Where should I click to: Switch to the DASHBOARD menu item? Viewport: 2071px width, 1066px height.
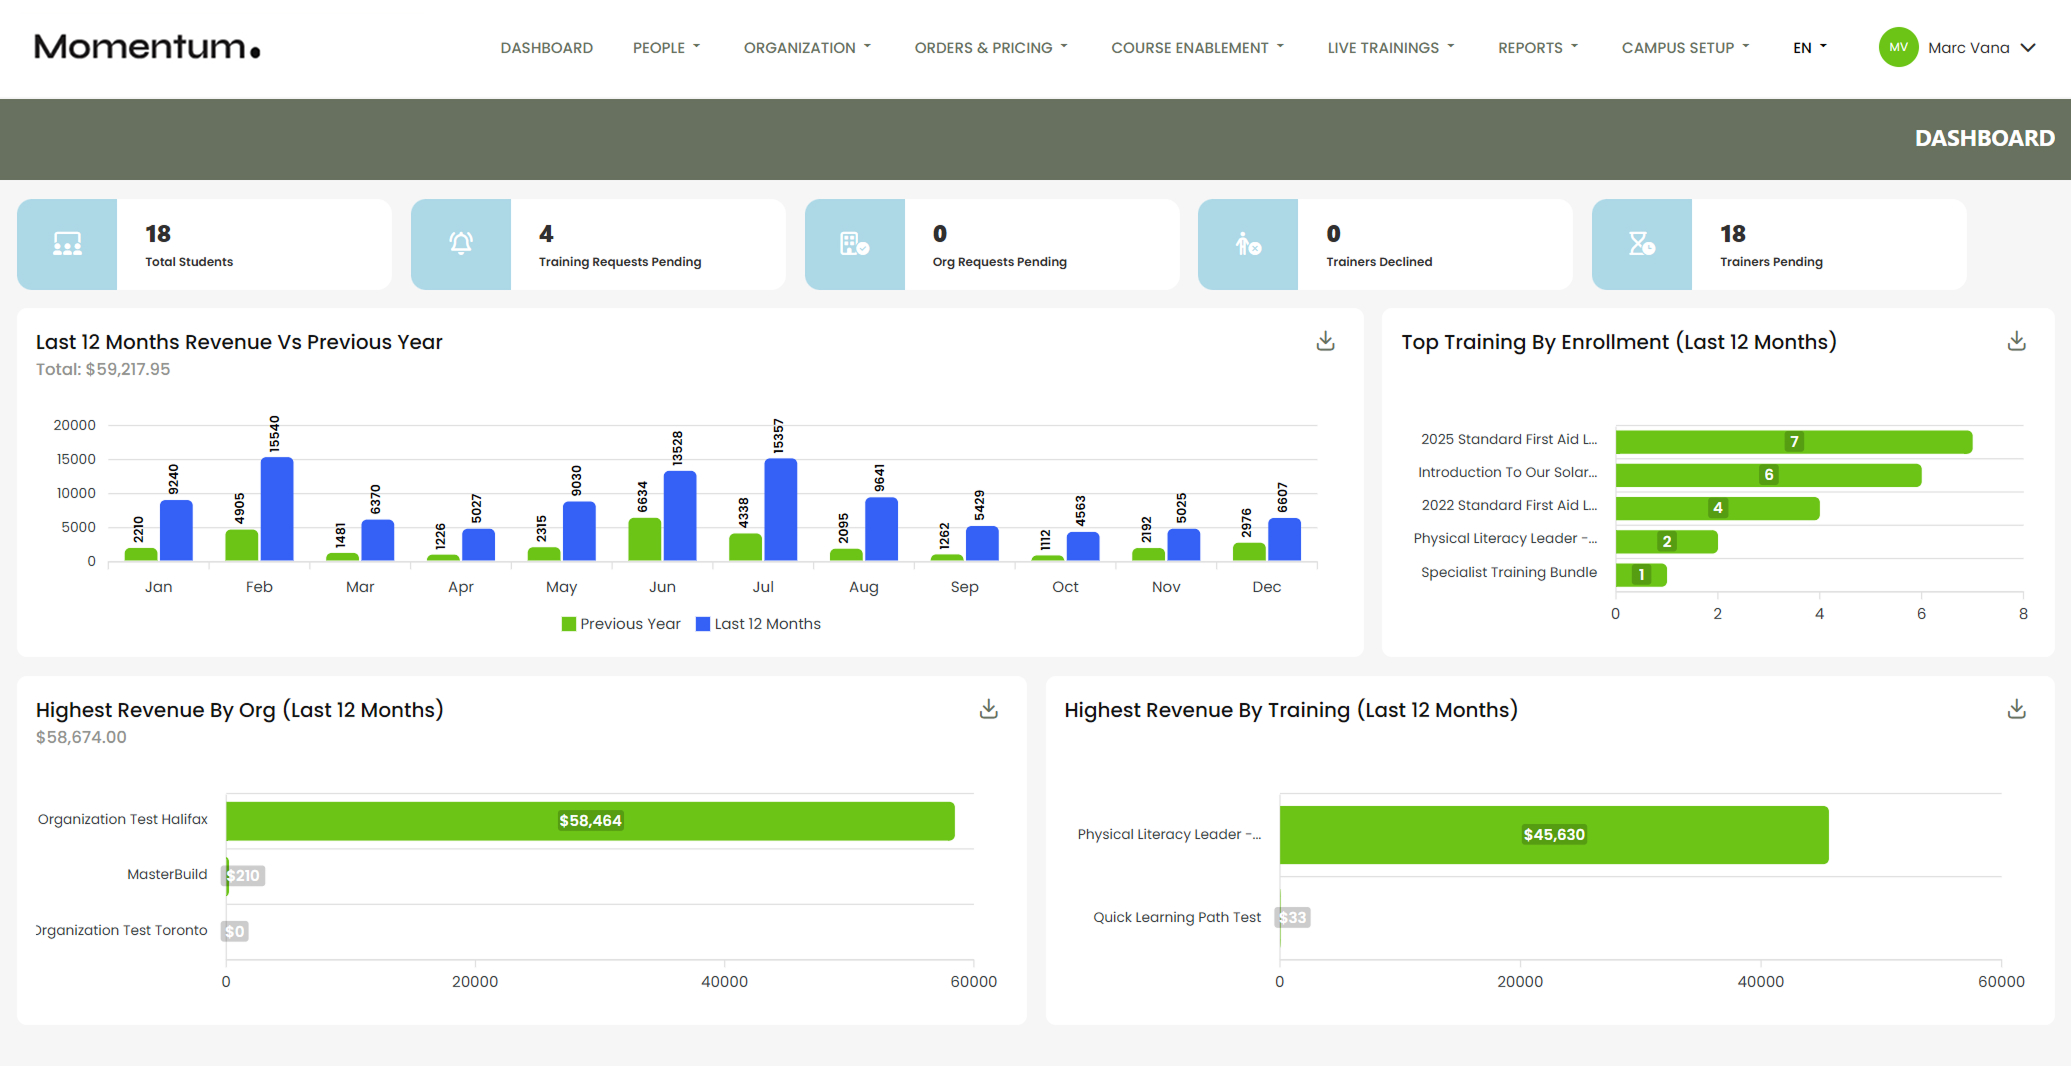coord(546,47)
